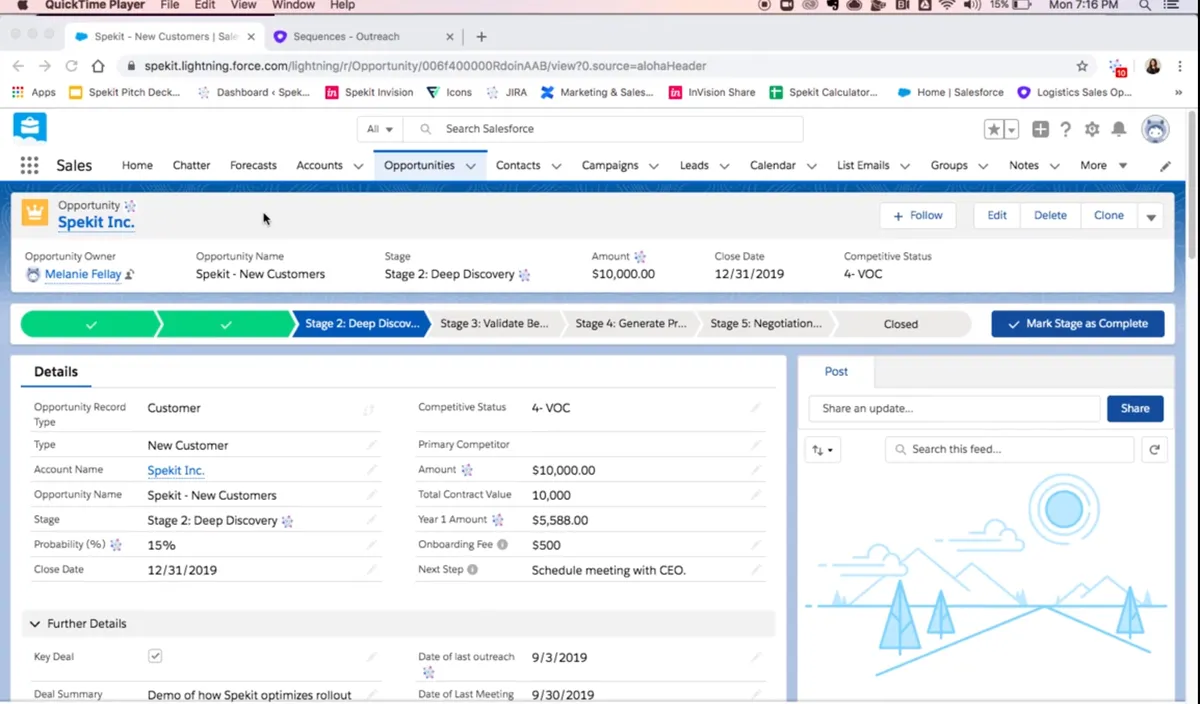Select the Details tab

pyautogui.click(x=56, y=372)
